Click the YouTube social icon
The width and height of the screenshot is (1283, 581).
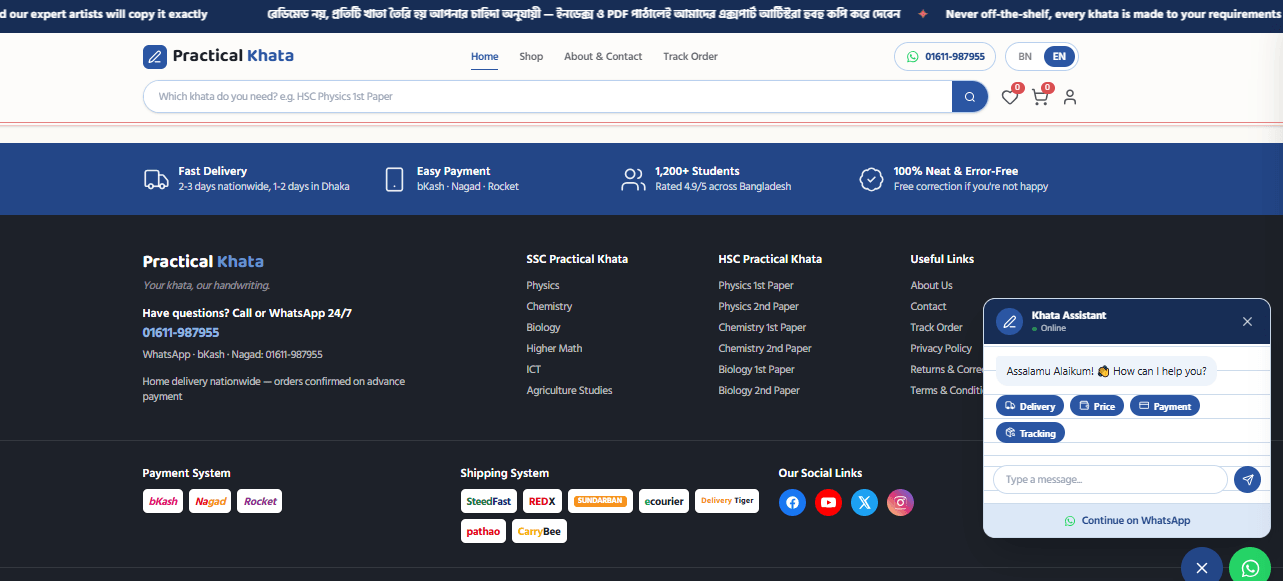point(829,503)
